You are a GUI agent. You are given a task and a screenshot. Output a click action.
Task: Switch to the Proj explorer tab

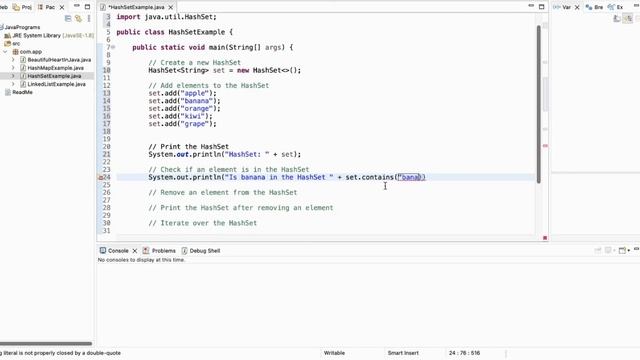22,7
